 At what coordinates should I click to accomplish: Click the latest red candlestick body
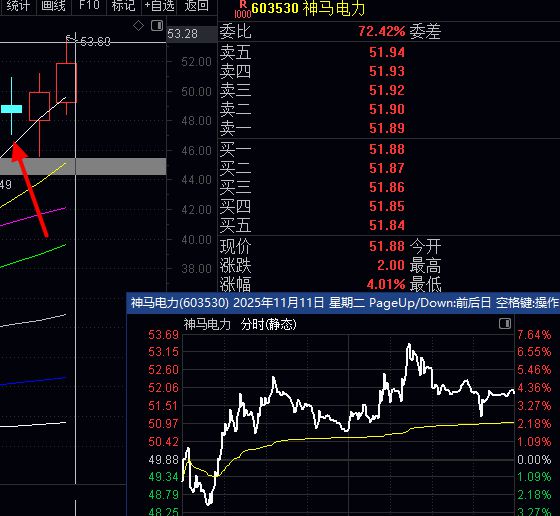pos(66,83)
